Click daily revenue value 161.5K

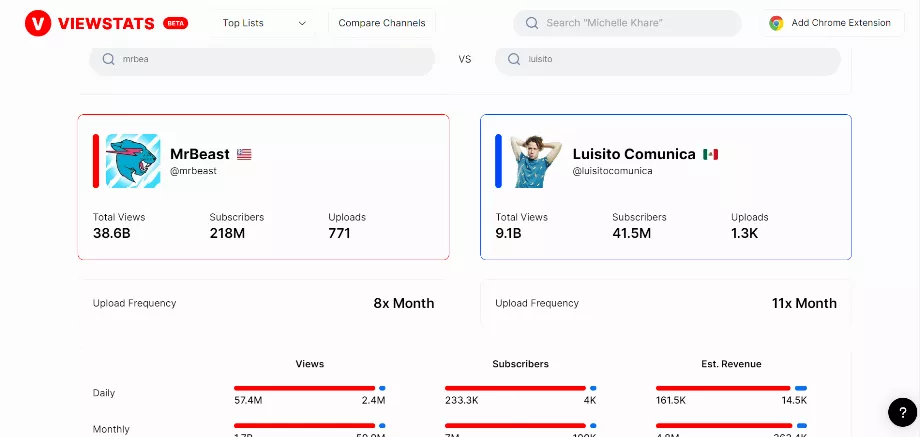coord(671,401)
